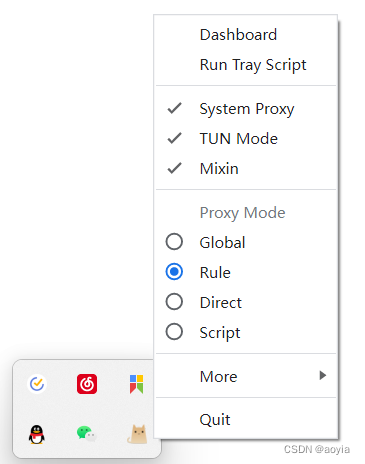Open the WeChat tray icon
Viewport: 365px width, 464px height.
pyautogui.click(x=86, y=434)
